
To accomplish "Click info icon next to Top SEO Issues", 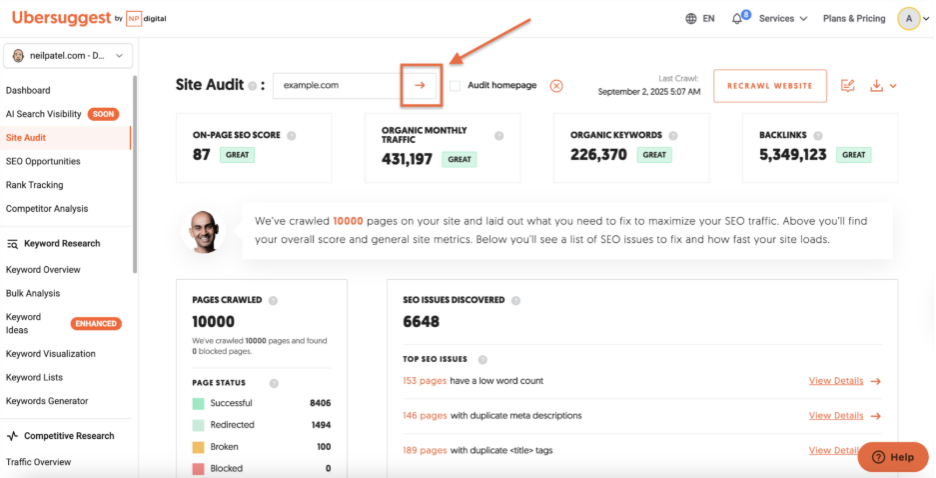I will click(x=482, y=359).
